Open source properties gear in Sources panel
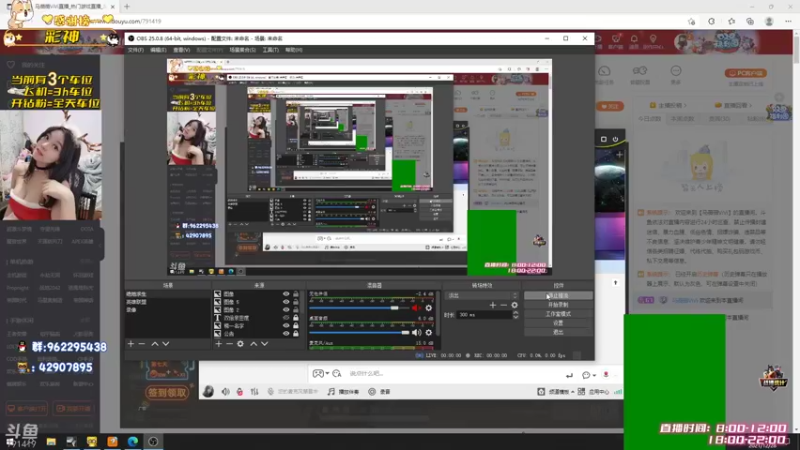 (x=240, y=344)
